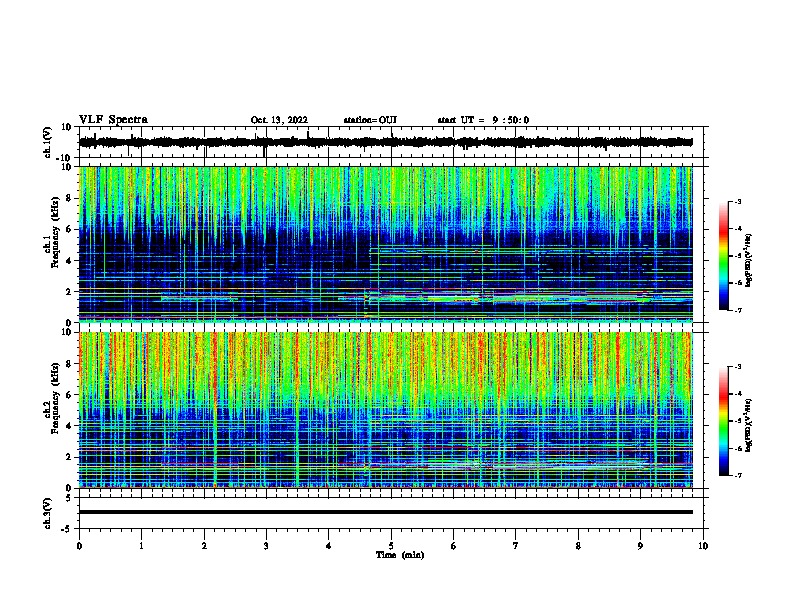The width and height of the screenshot is (792, 612).
Task: Click the "6" kHz tick of ch.2 spectrogram
Action: [69, 394]
